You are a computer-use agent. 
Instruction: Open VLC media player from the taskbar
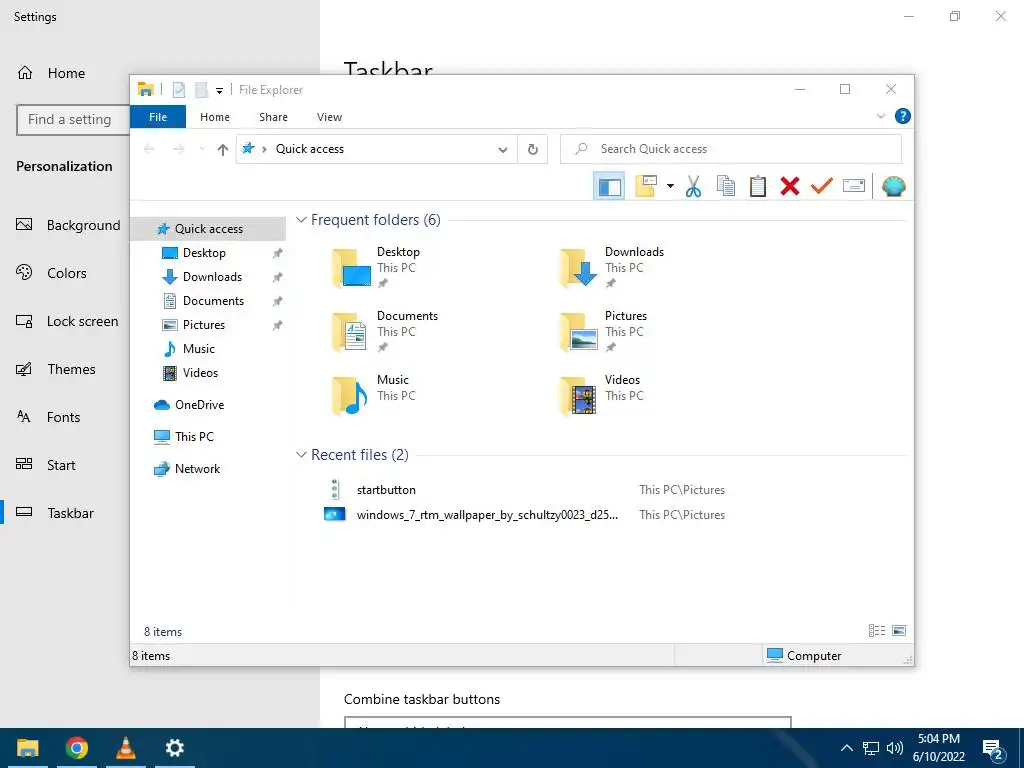point(125,748)
